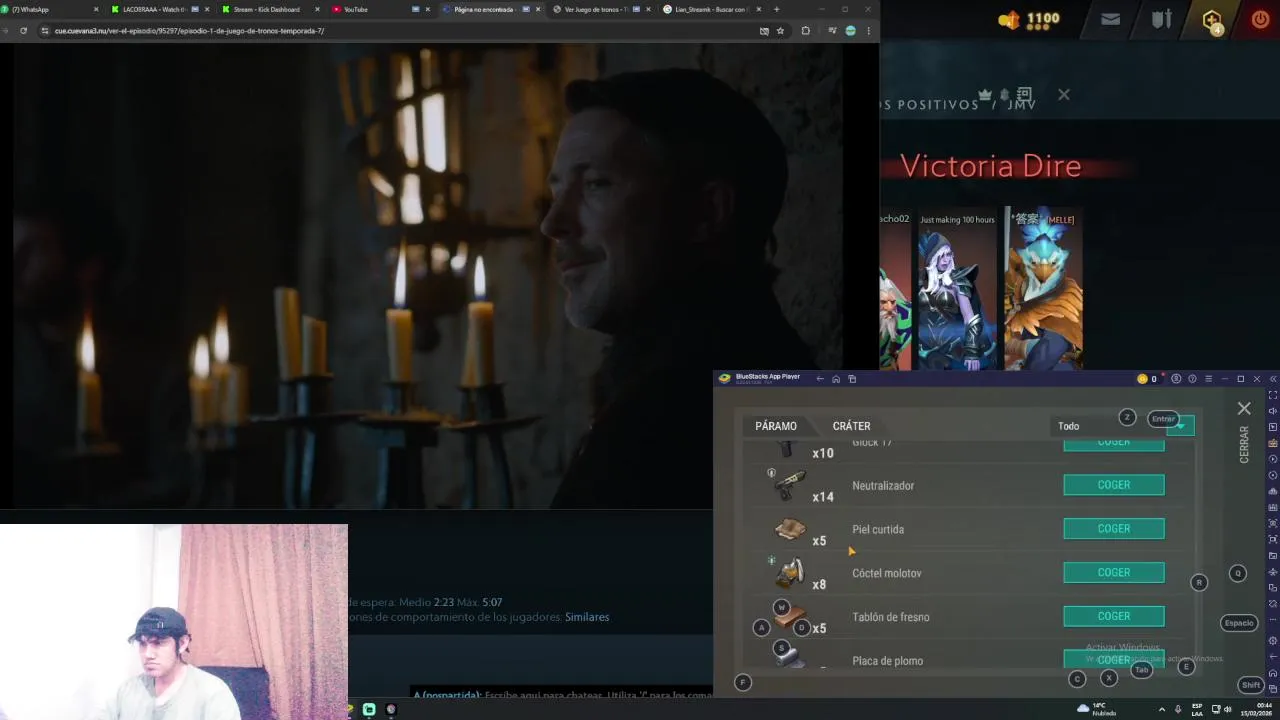Switch to the WhatsApp browser tab
1280x720 pixels.
(x=50, y=9)
